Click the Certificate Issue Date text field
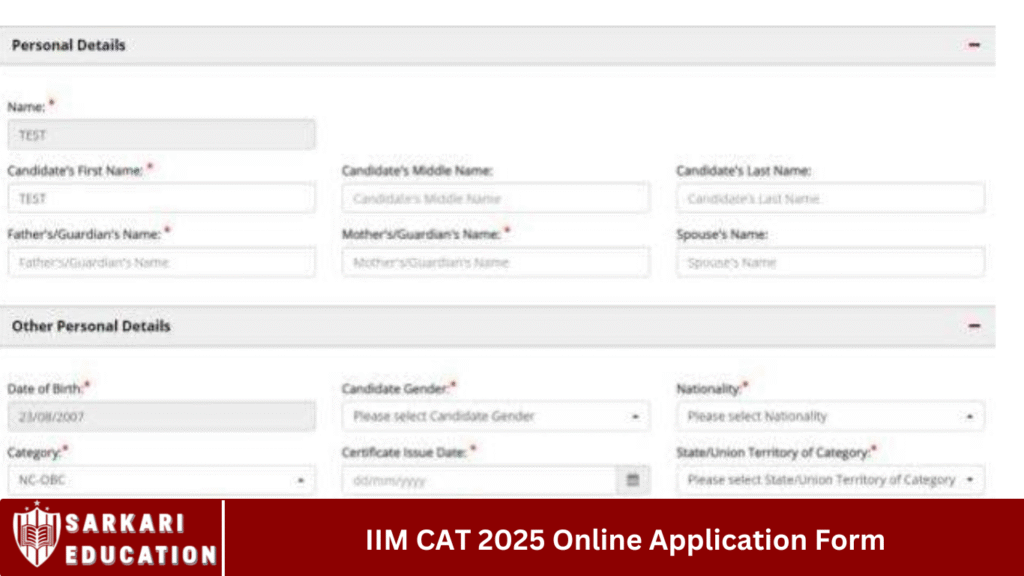Image resolution: width=1024 pixels, height=576 pixels. tap(478, 480)
